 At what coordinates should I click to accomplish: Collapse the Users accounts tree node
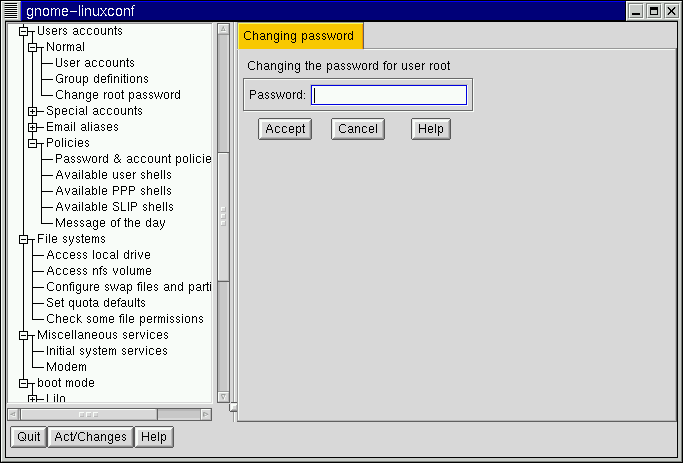coord(23,31)
